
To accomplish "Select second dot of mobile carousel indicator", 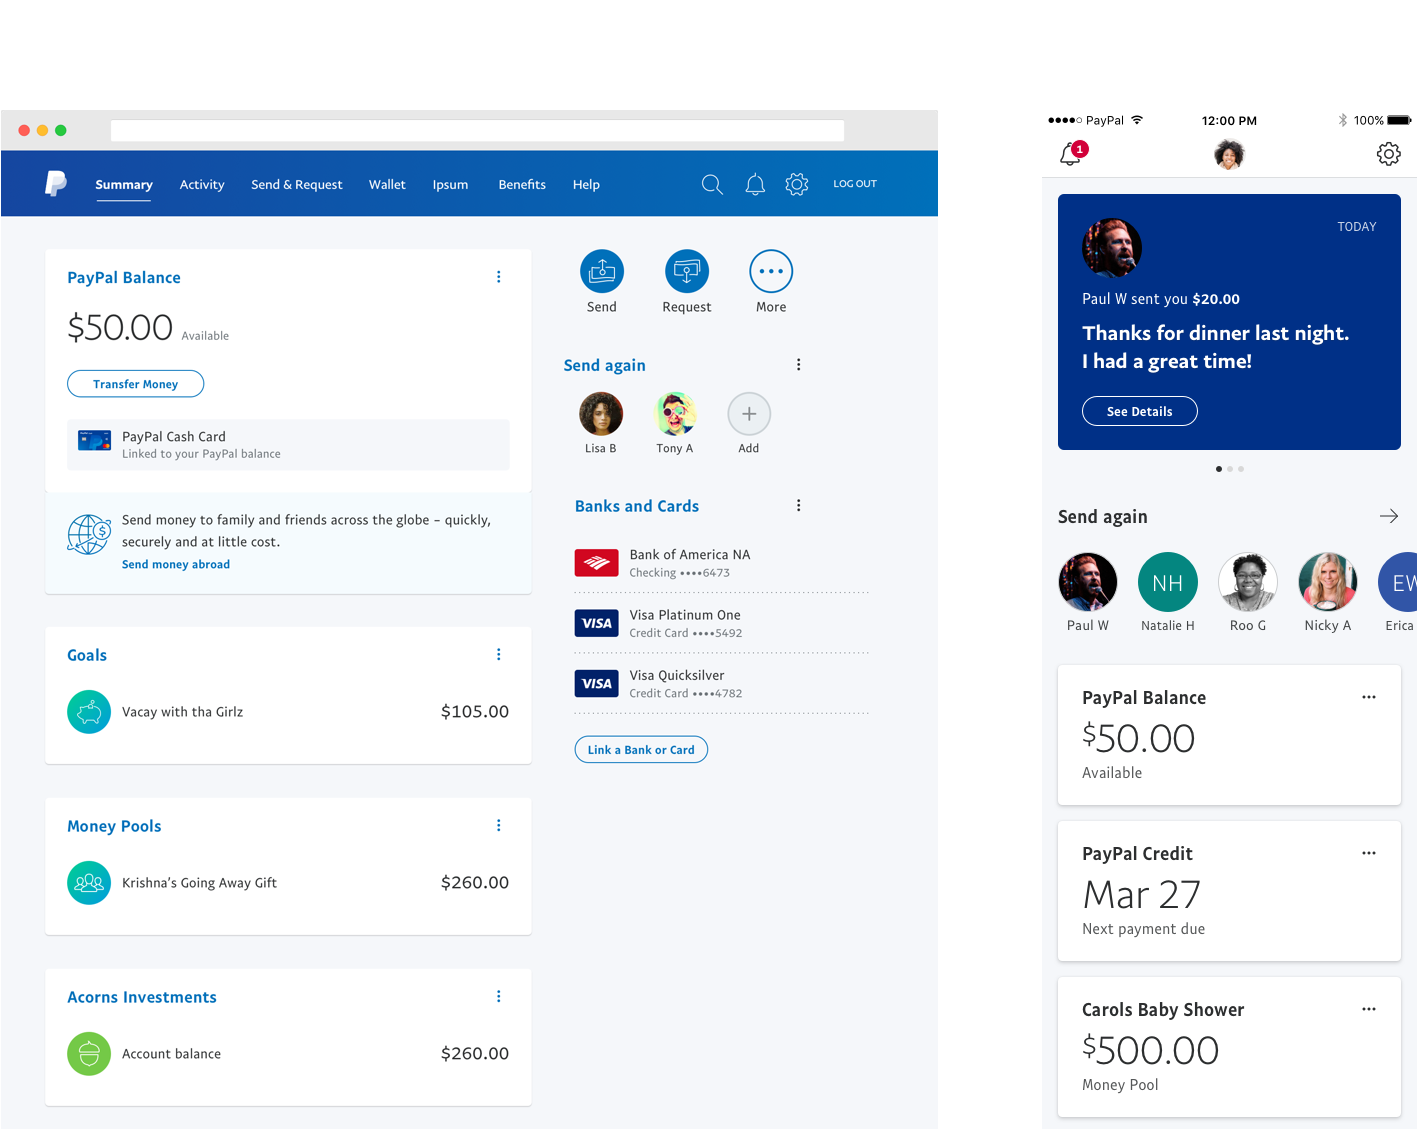I will [1230, 469].
